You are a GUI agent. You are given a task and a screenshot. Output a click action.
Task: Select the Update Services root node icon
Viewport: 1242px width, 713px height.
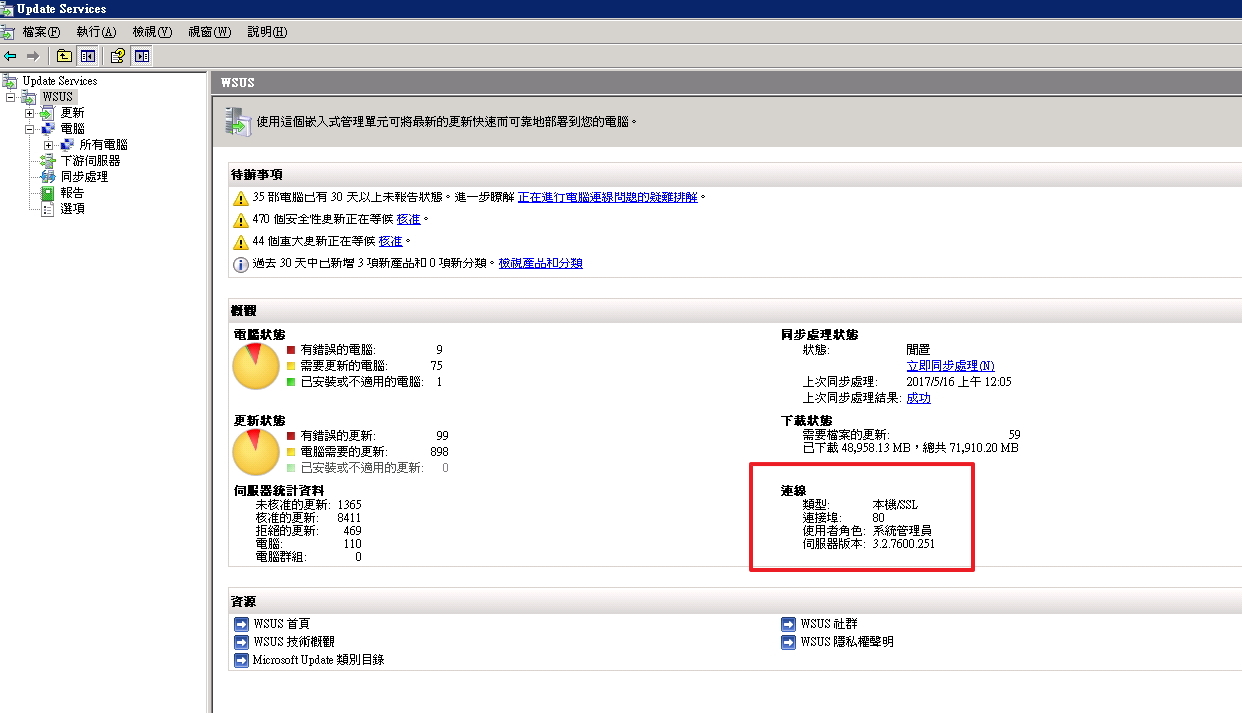(x=10, y=81)
